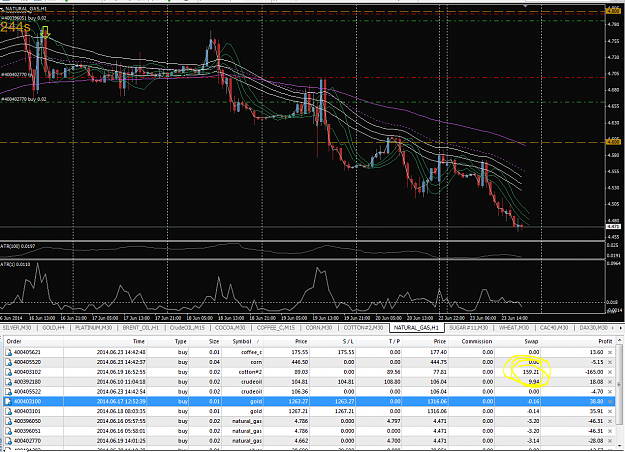This screenshot has width=625, height=452.
Task: Sort orders by the Time column header
Action: click(106, 342)
